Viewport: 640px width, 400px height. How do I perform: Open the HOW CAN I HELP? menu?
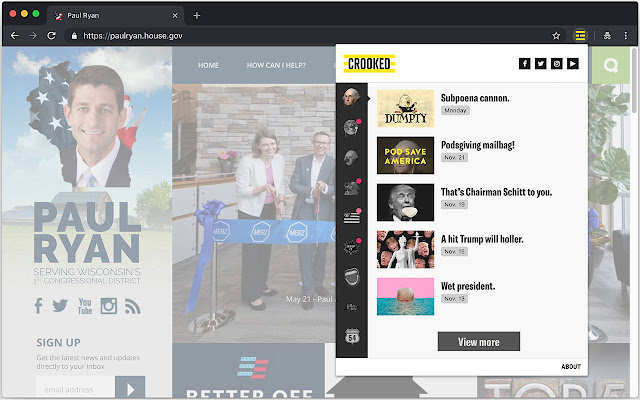(276, 65)
